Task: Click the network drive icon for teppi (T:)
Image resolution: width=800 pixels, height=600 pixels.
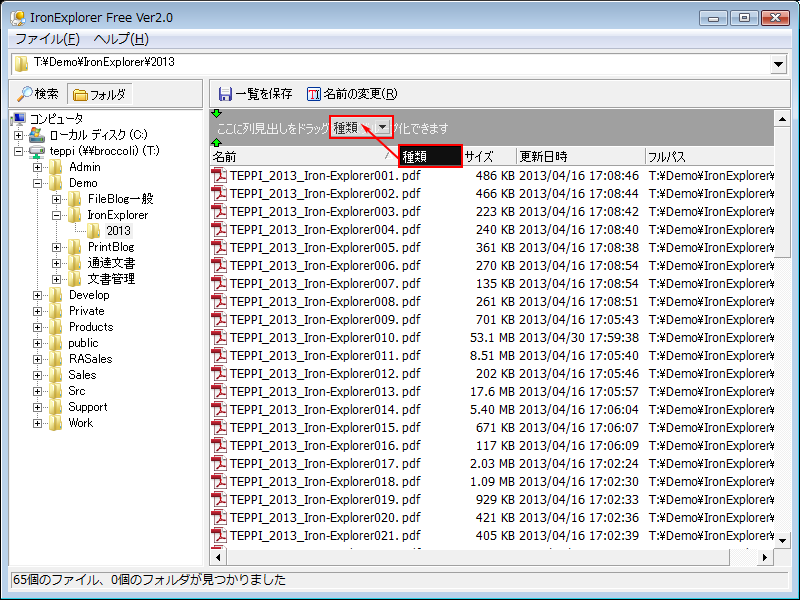Action: click(36, 152)
